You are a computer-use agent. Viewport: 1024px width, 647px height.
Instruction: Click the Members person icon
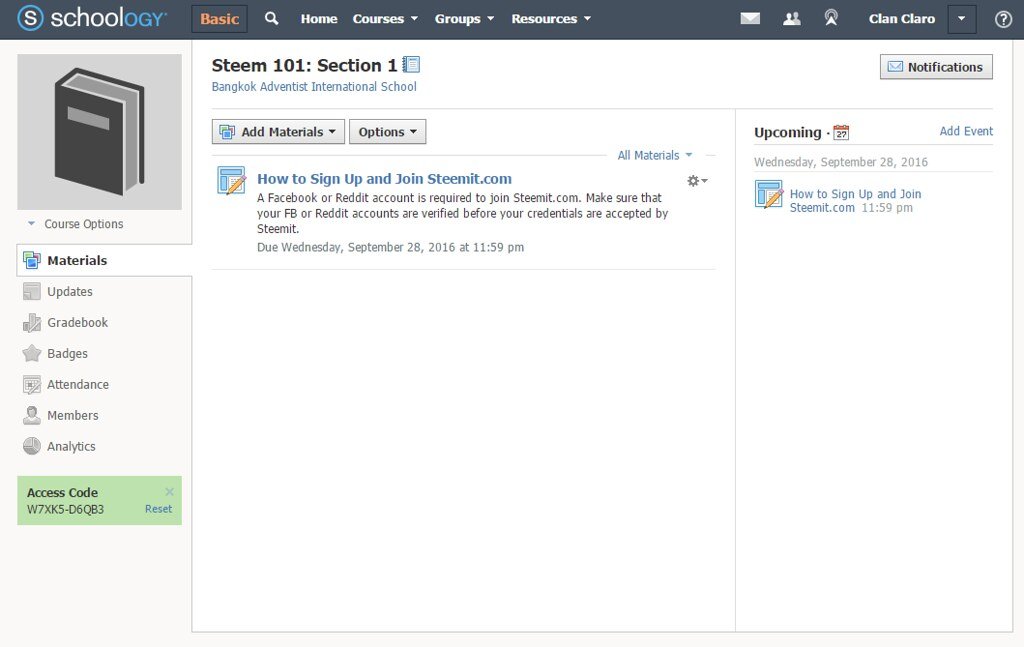pos(31,415)
